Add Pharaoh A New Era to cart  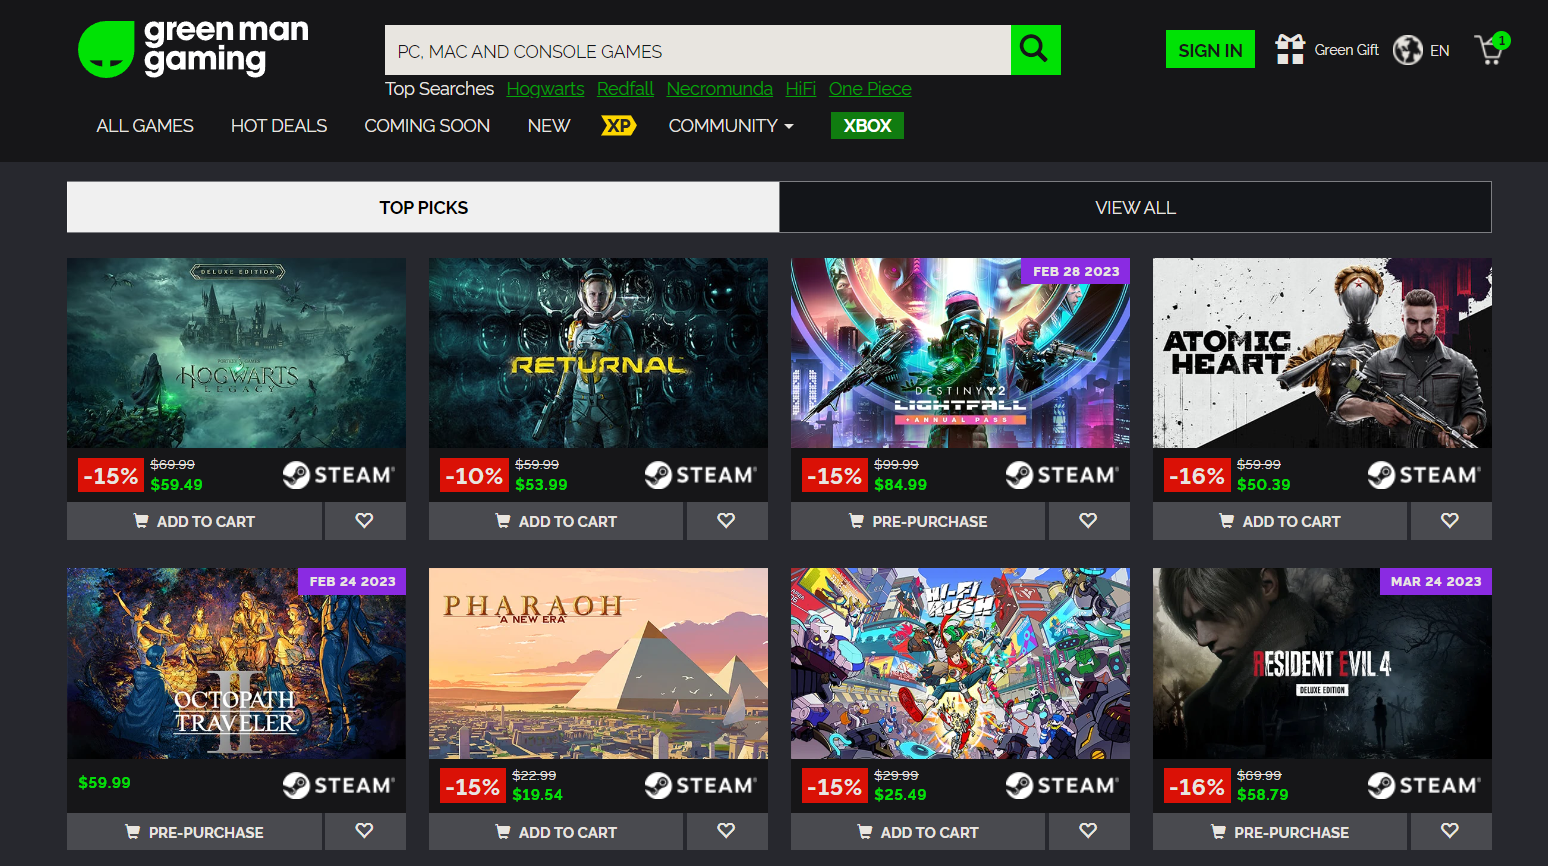pos(557,831)
